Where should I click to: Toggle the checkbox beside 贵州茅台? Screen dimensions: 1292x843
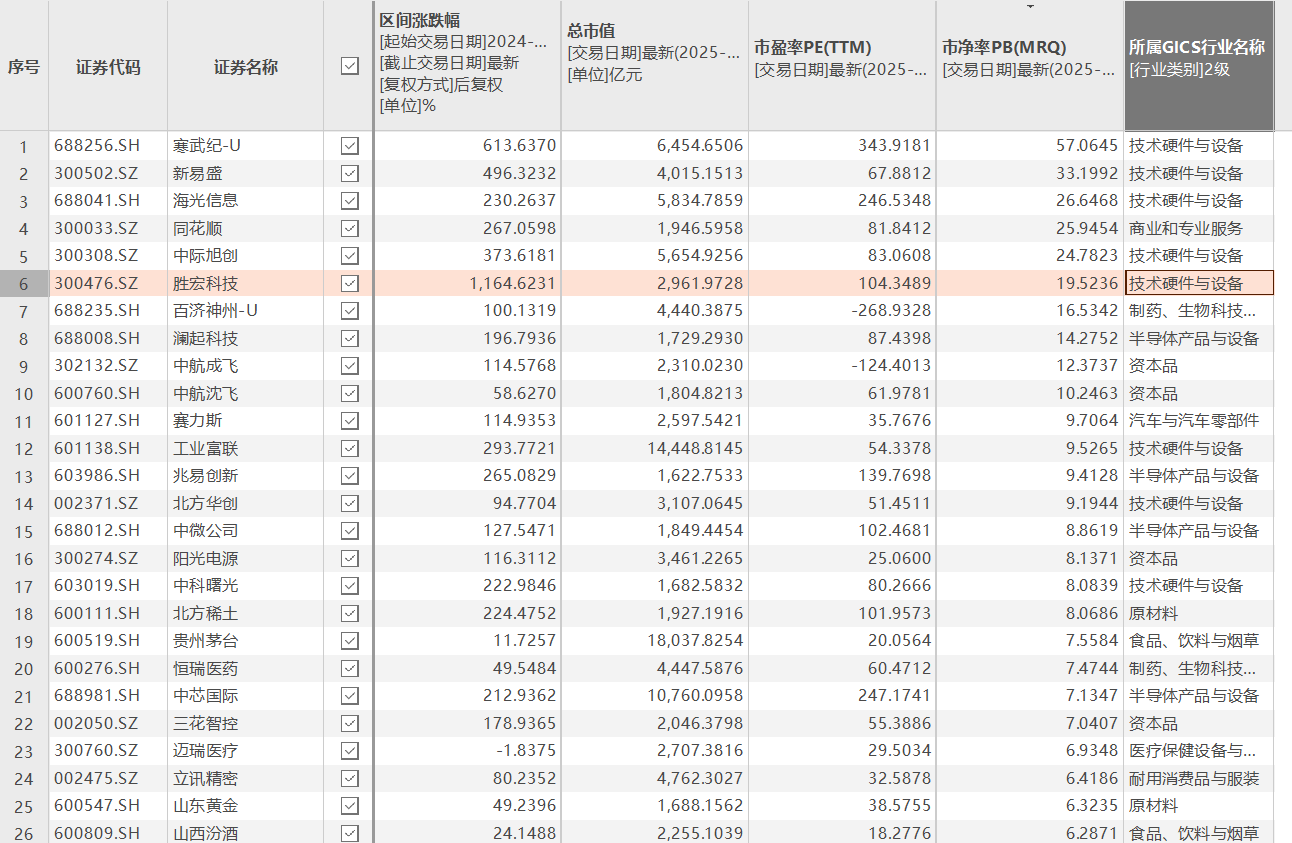click(349, 641)
